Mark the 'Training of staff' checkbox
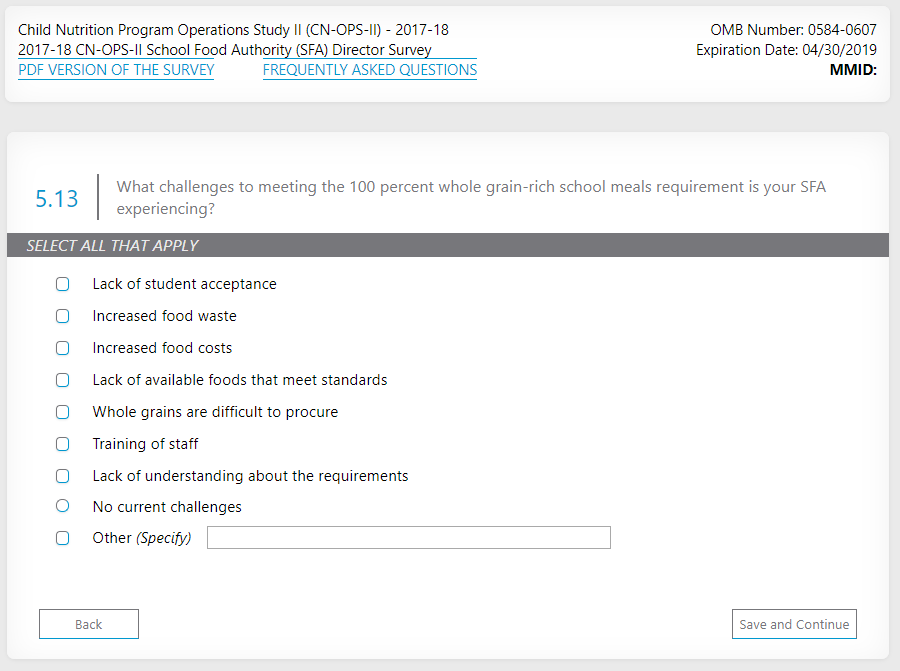 [63, 444]
